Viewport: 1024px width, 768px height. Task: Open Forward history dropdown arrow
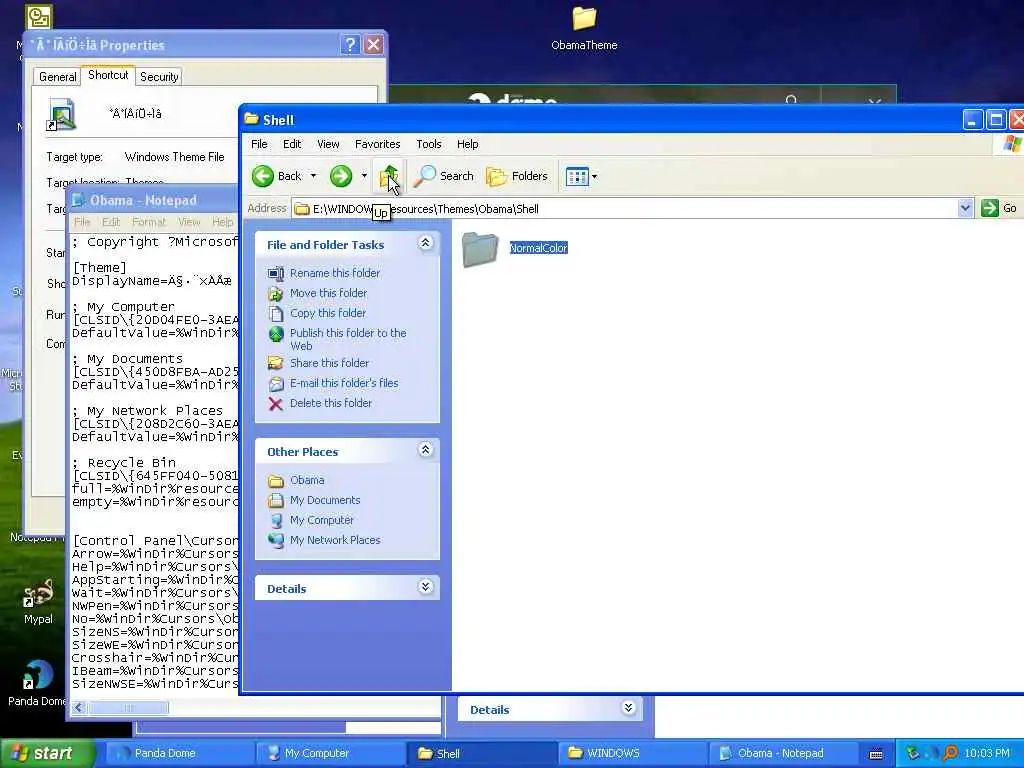[x=364, y=176]
